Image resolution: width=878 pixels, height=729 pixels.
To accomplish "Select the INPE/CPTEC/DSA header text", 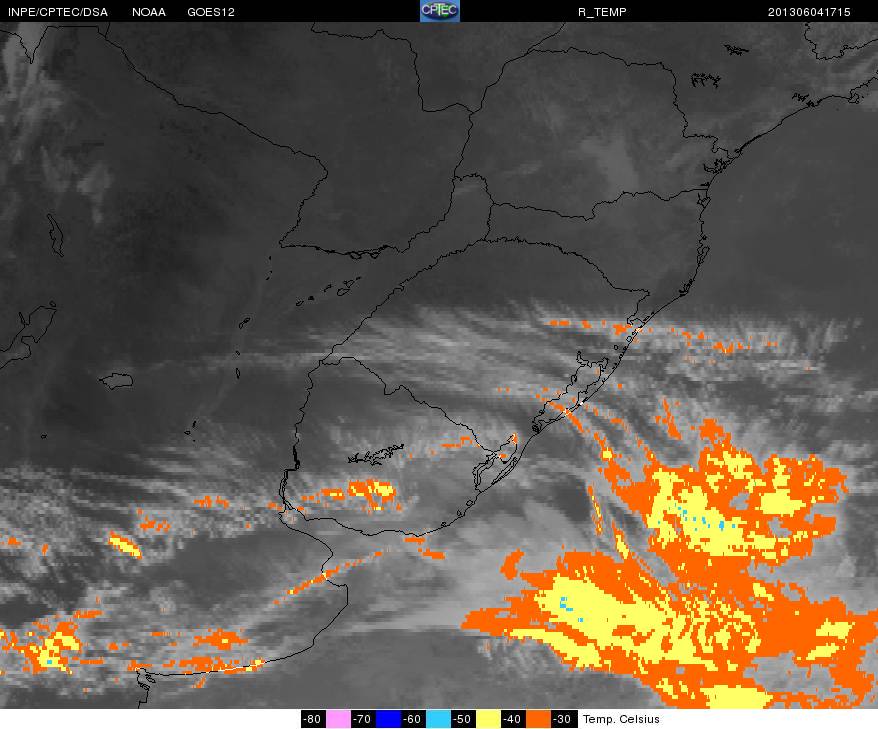I will [58, 12].
